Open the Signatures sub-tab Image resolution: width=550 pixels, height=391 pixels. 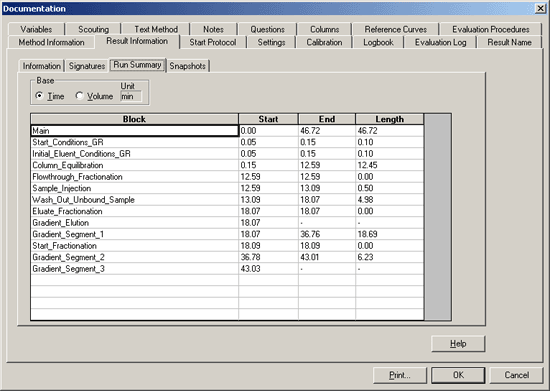coord(87,66)
